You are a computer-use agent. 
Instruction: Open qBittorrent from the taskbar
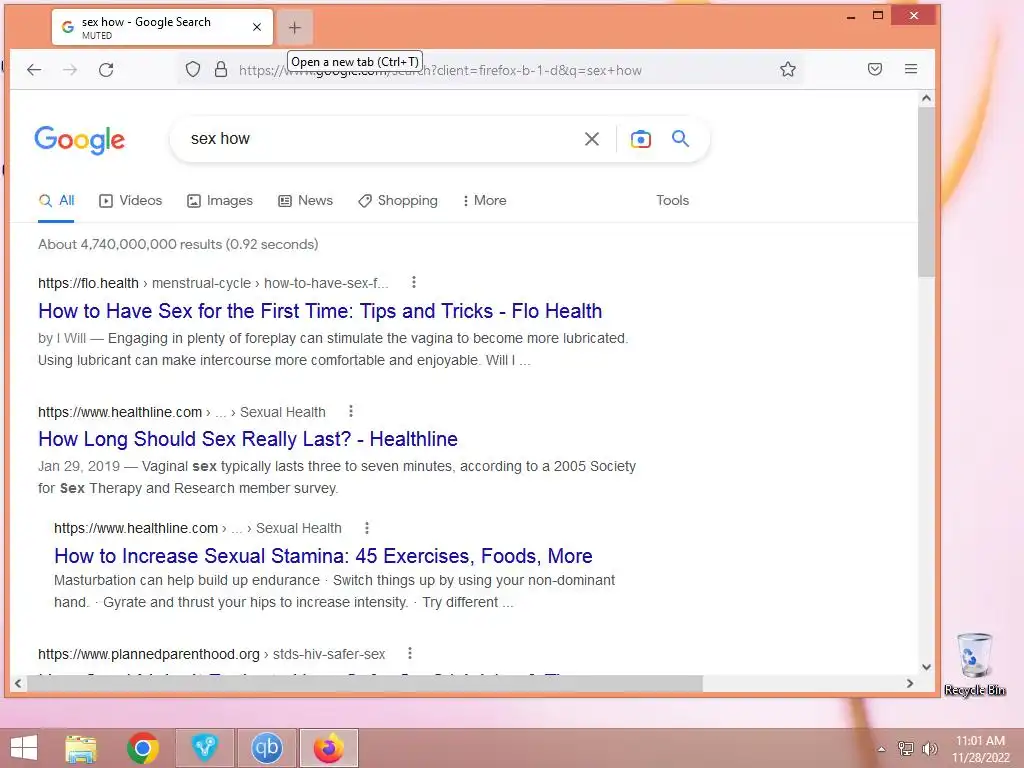tap(266, 748)
